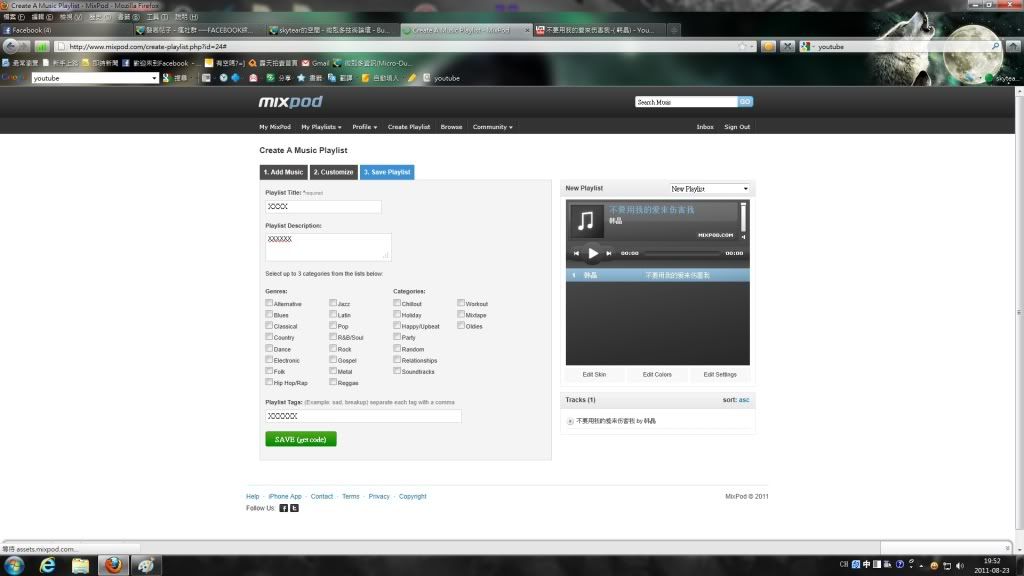Click the track icon beside the Tracks entry
The width and height of the screenshot is (1024, 576).
(570, 421)
